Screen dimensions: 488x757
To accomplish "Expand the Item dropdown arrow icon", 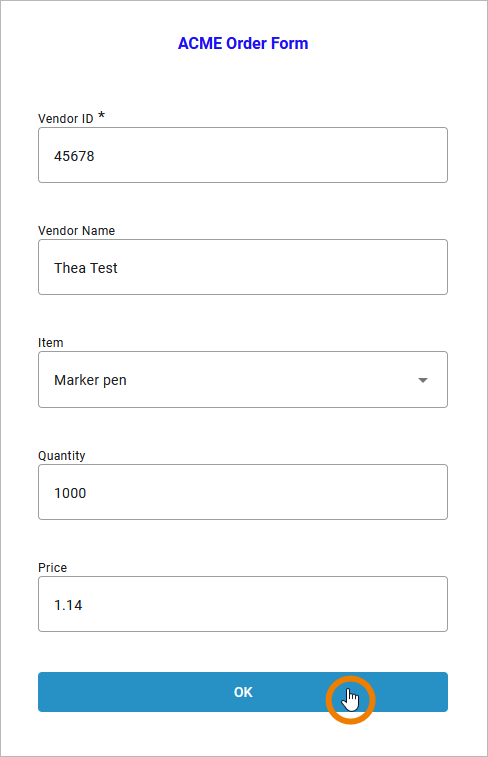I will [x=423, y=380].
